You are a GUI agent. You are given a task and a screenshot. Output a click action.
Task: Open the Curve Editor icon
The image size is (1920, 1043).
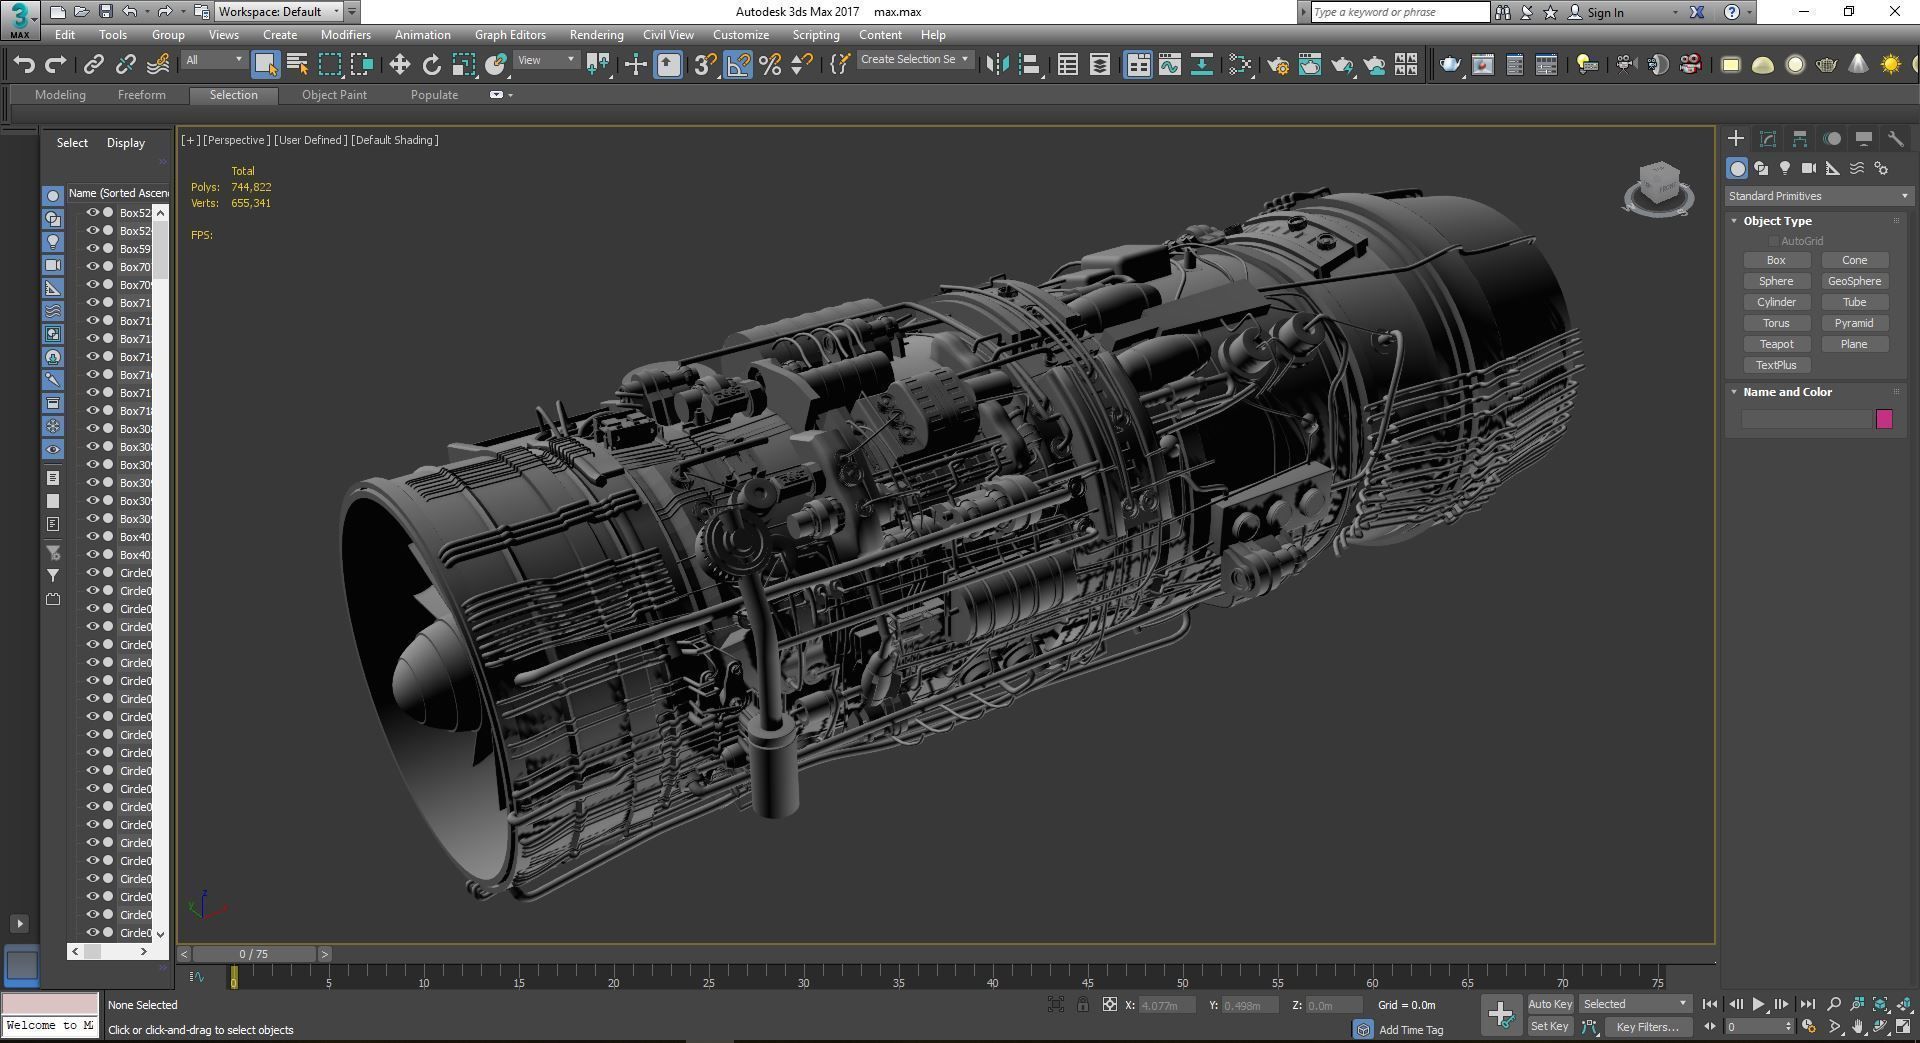coord(1170,65)
